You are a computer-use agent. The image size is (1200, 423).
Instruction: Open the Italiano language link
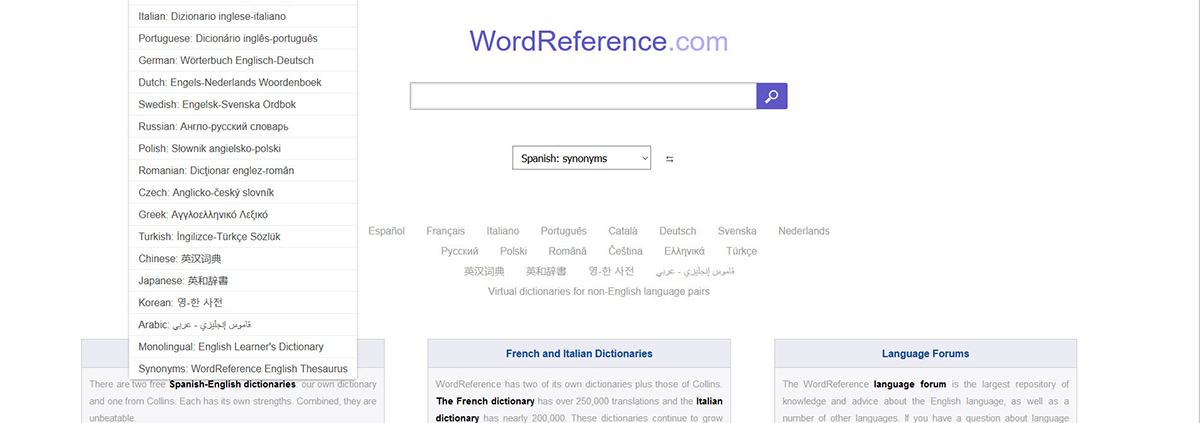pyautogui.click(x=503, y=231)
